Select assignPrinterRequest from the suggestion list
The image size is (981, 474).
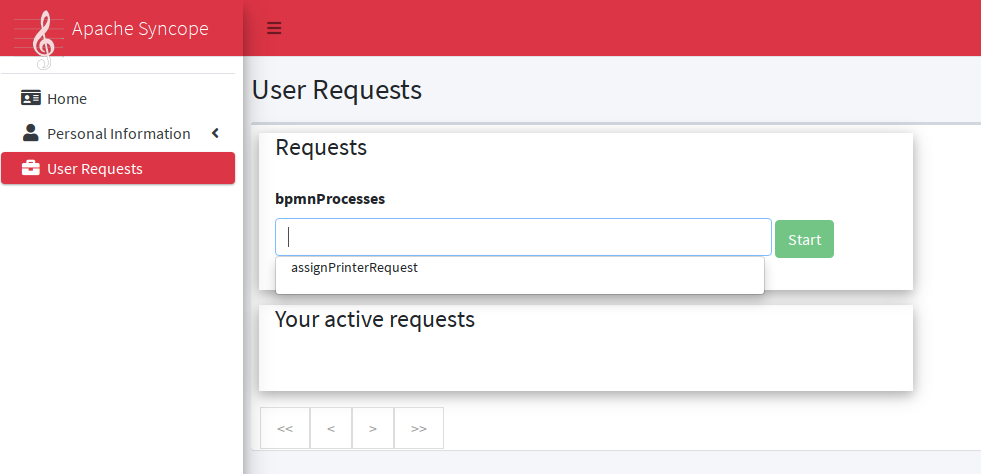point(354,268)
